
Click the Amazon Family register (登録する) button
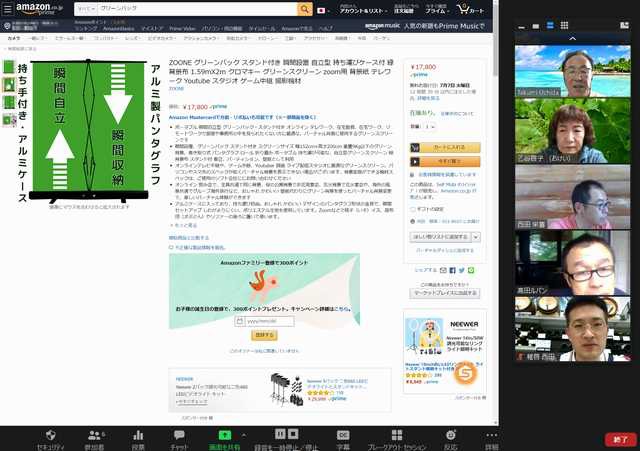pos(264,335)
